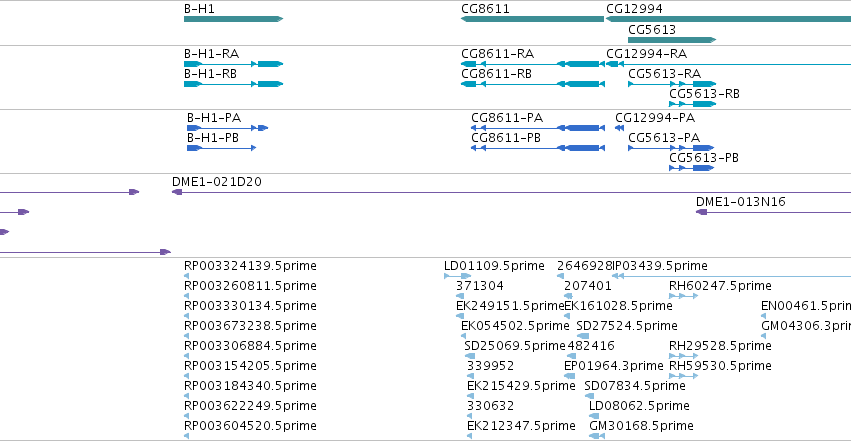Click protein feature B-H1-PA
Screen dimensions: 851x441
click(227, 128)
